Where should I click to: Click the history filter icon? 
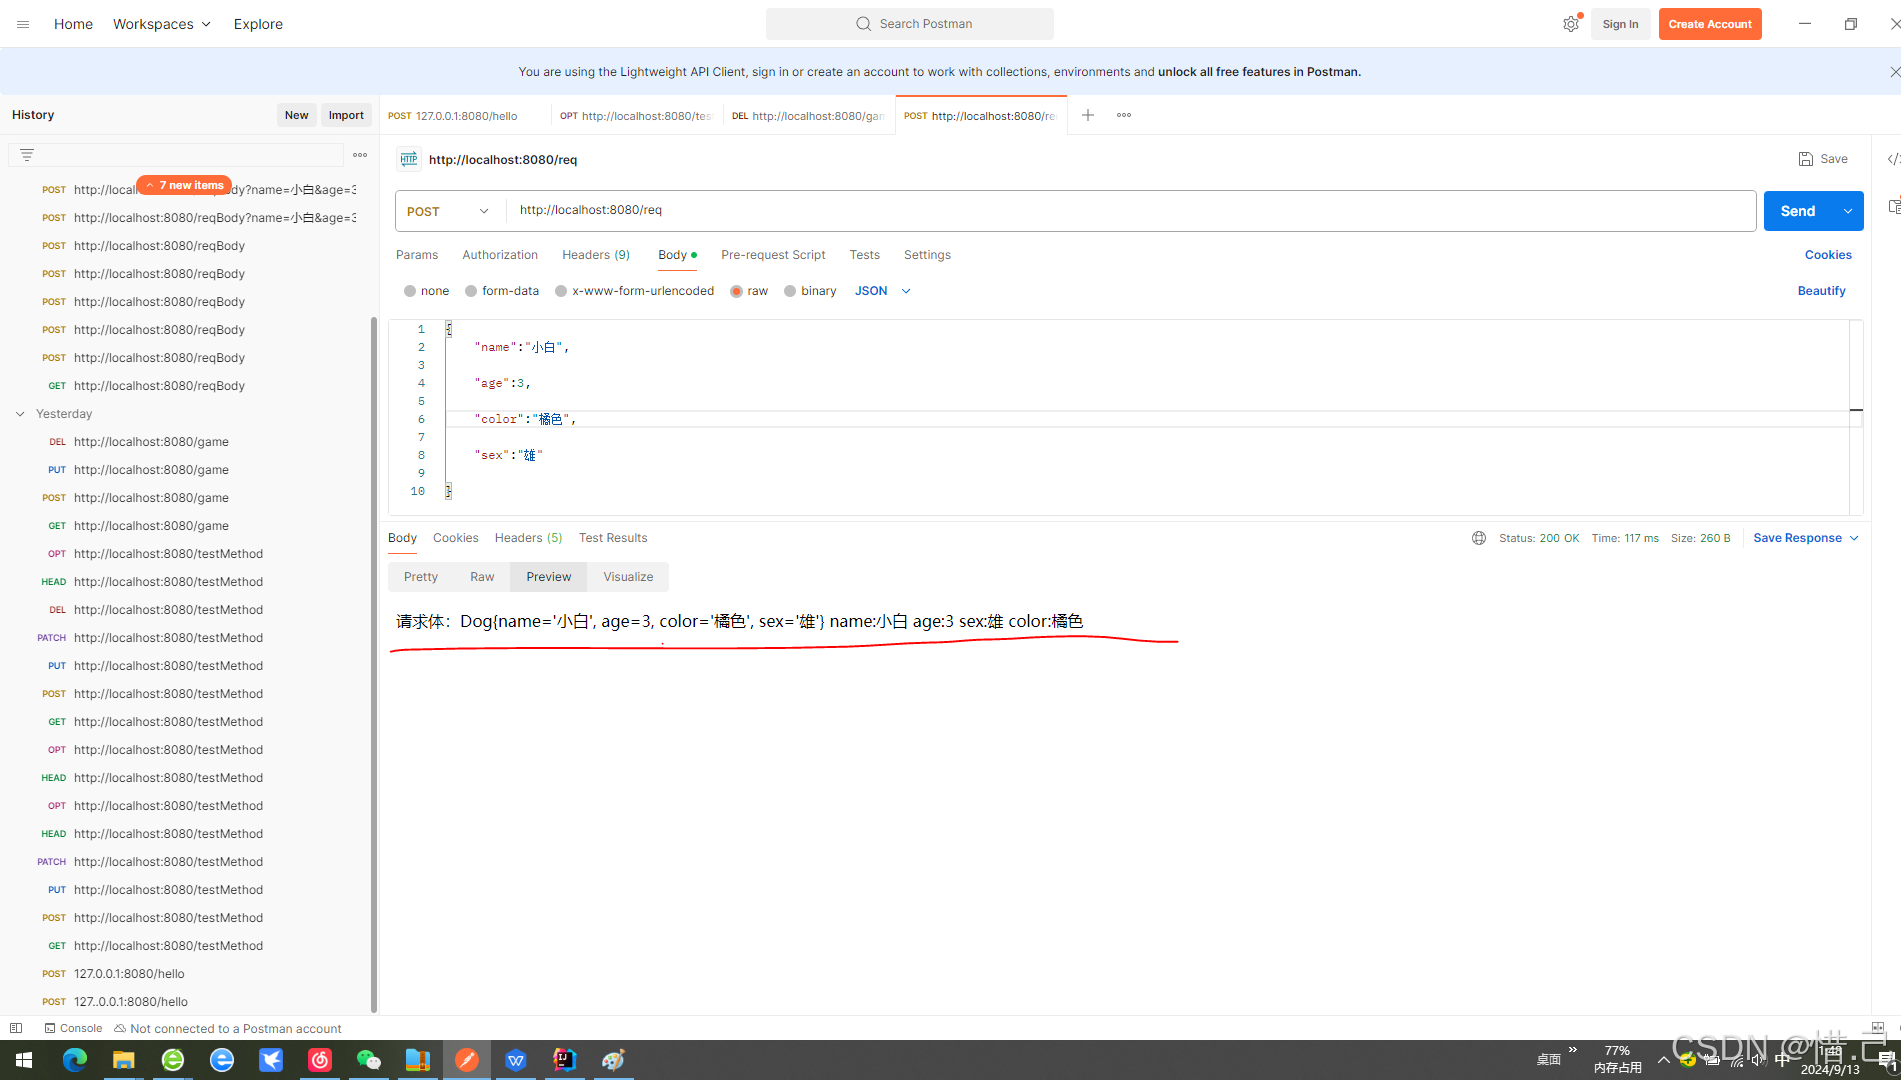click(27, 155)
